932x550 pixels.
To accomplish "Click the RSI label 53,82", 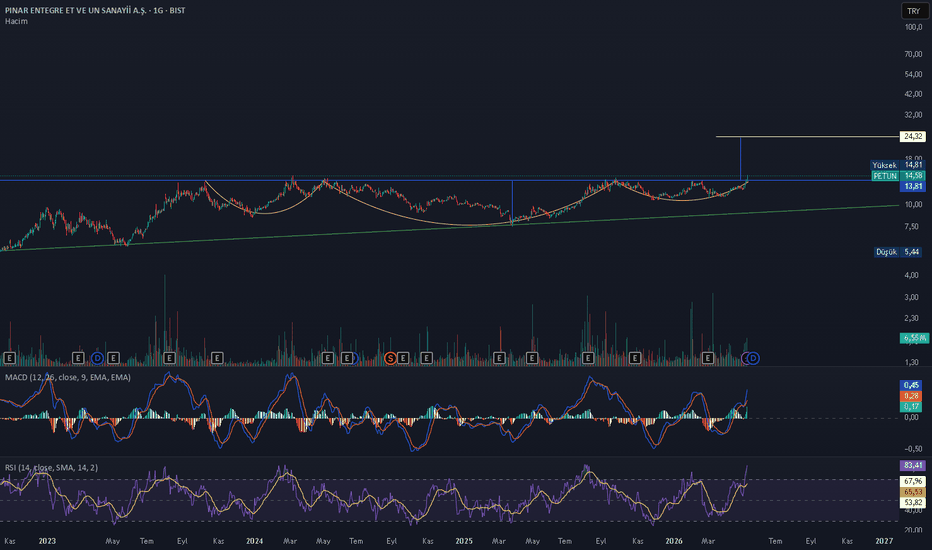I will point(912,502).
